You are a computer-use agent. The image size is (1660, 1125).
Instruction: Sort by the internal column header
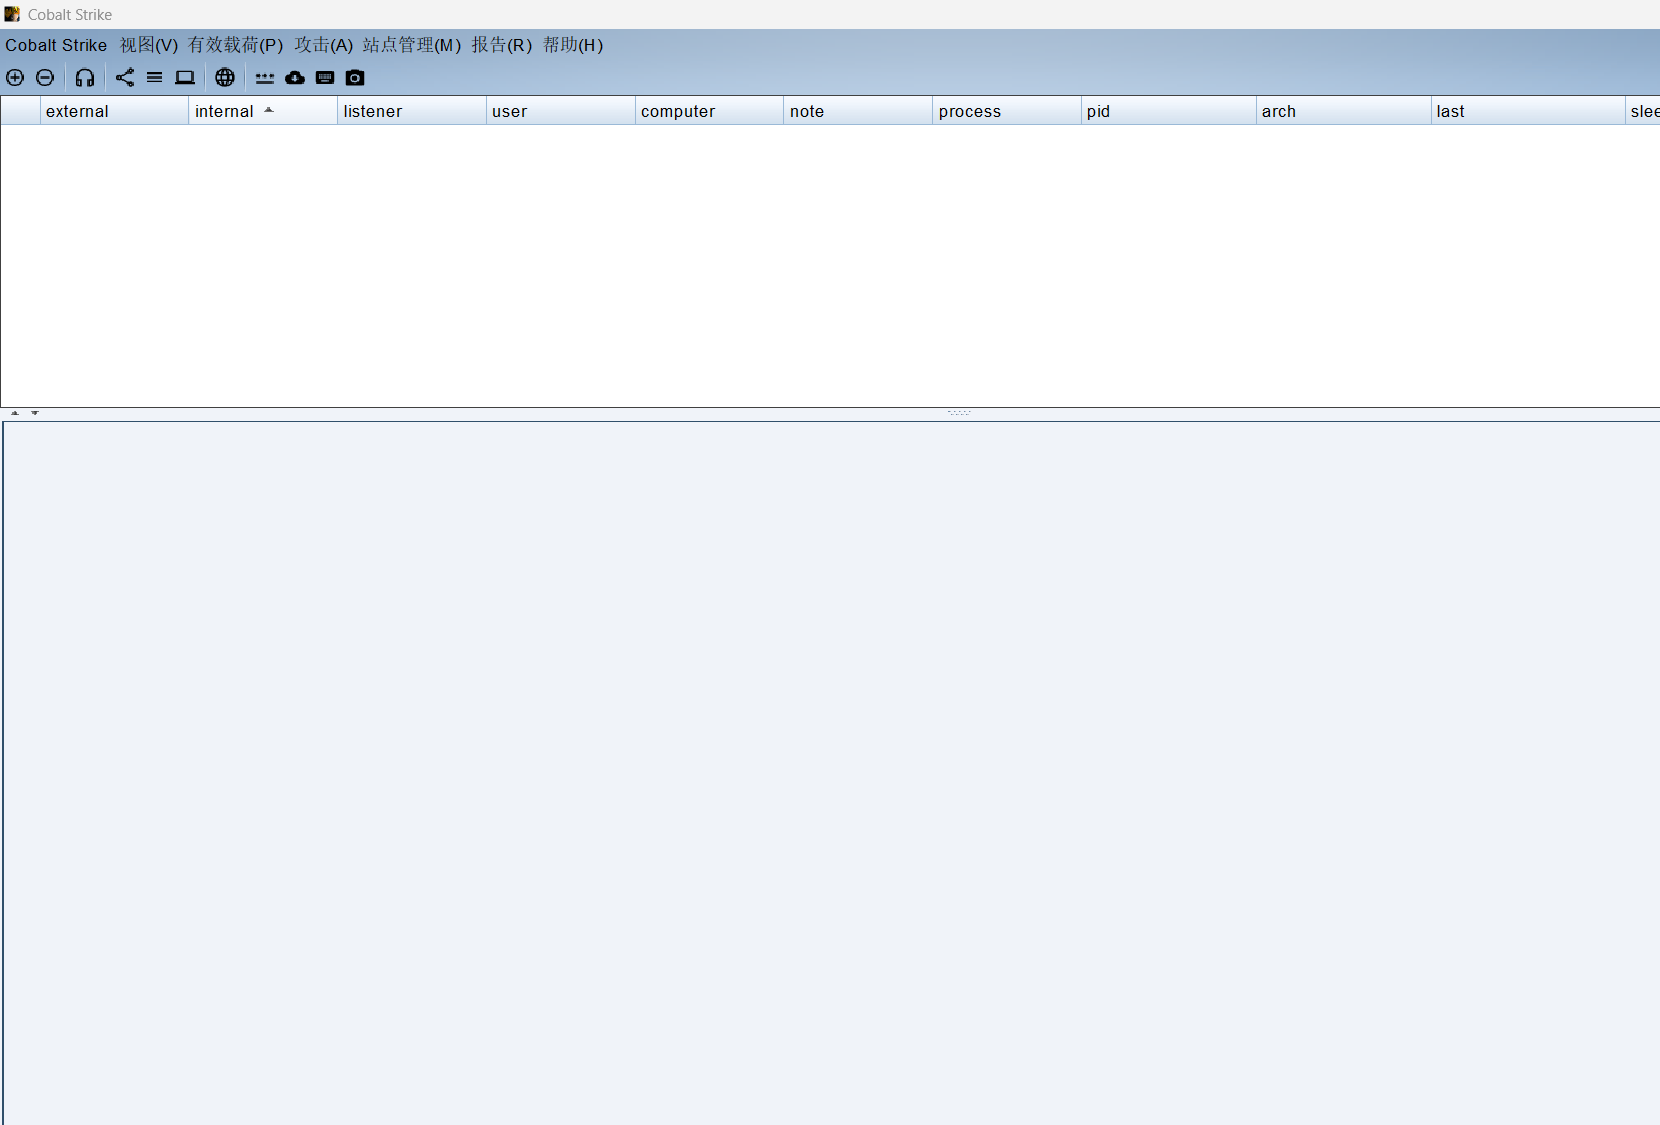(x=263, y=111)
